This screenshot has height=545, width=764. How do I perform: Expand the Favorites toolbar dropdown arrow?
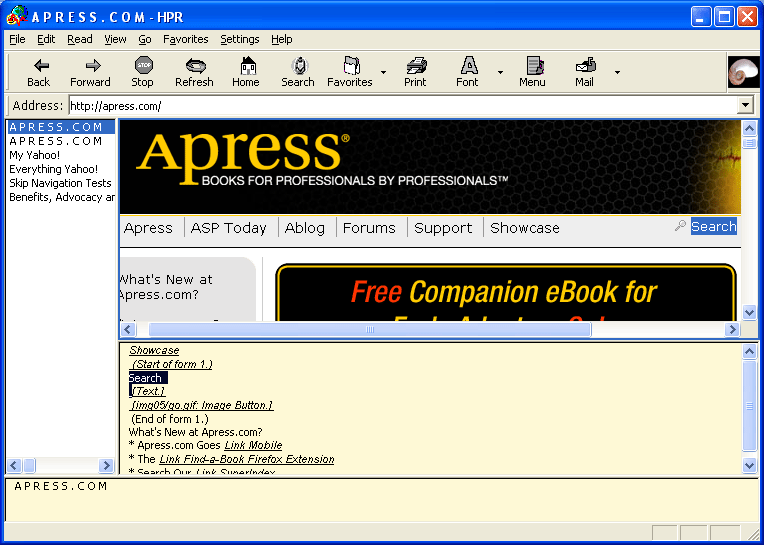[383, 72]
